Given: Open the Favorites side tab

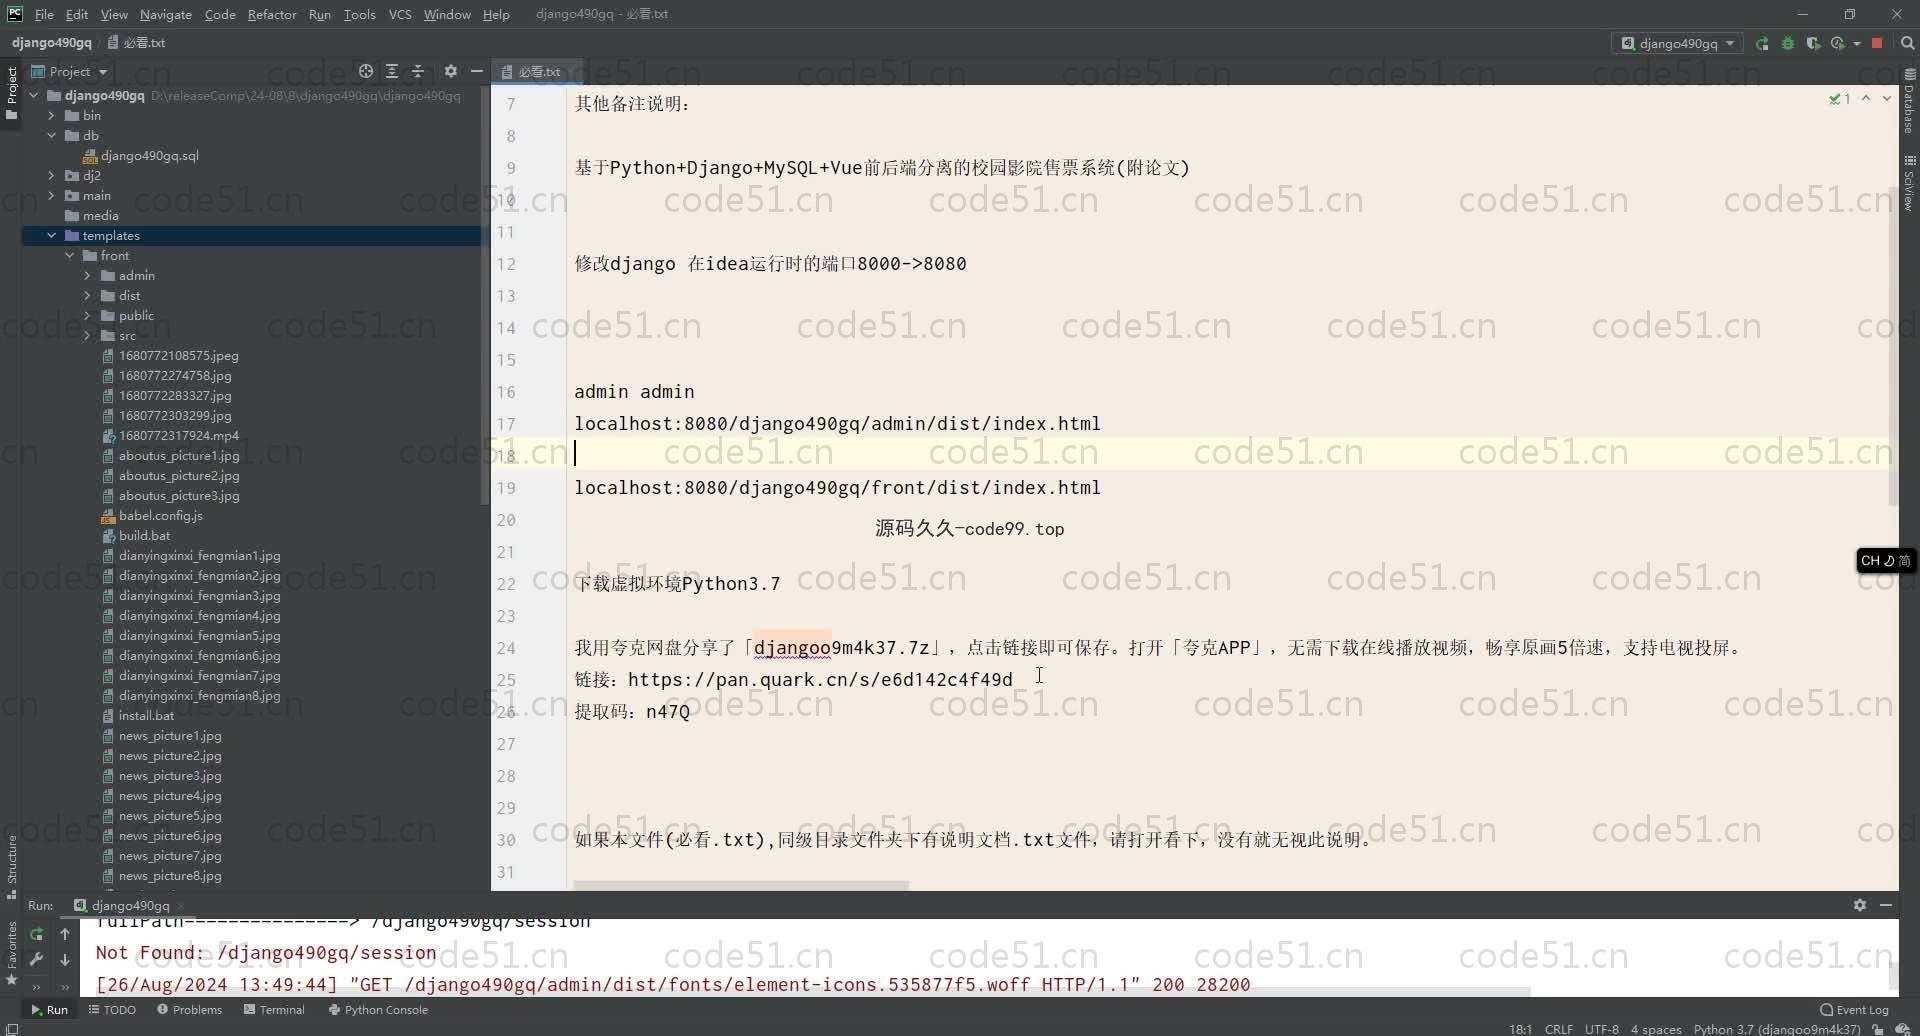Looking at the screenshot, I should (11, 952).
